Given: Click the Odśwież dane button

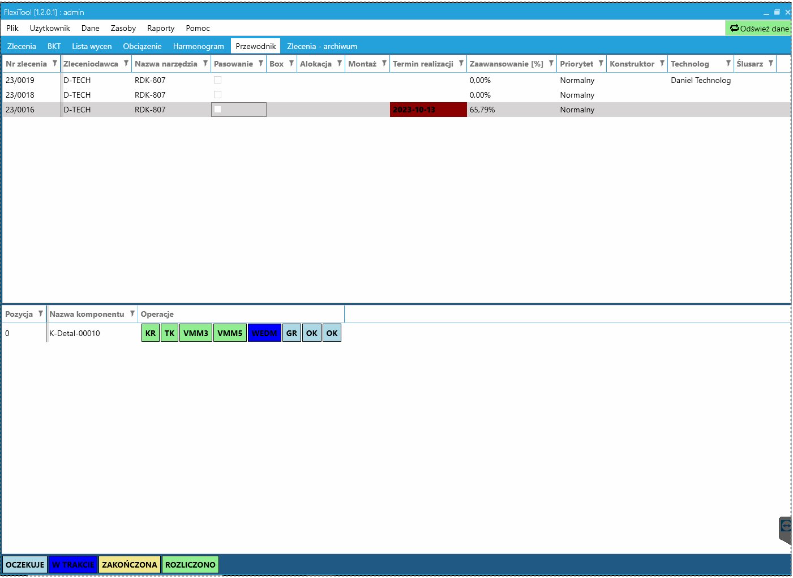Looking at the screenshot, I should pos(759,28).
